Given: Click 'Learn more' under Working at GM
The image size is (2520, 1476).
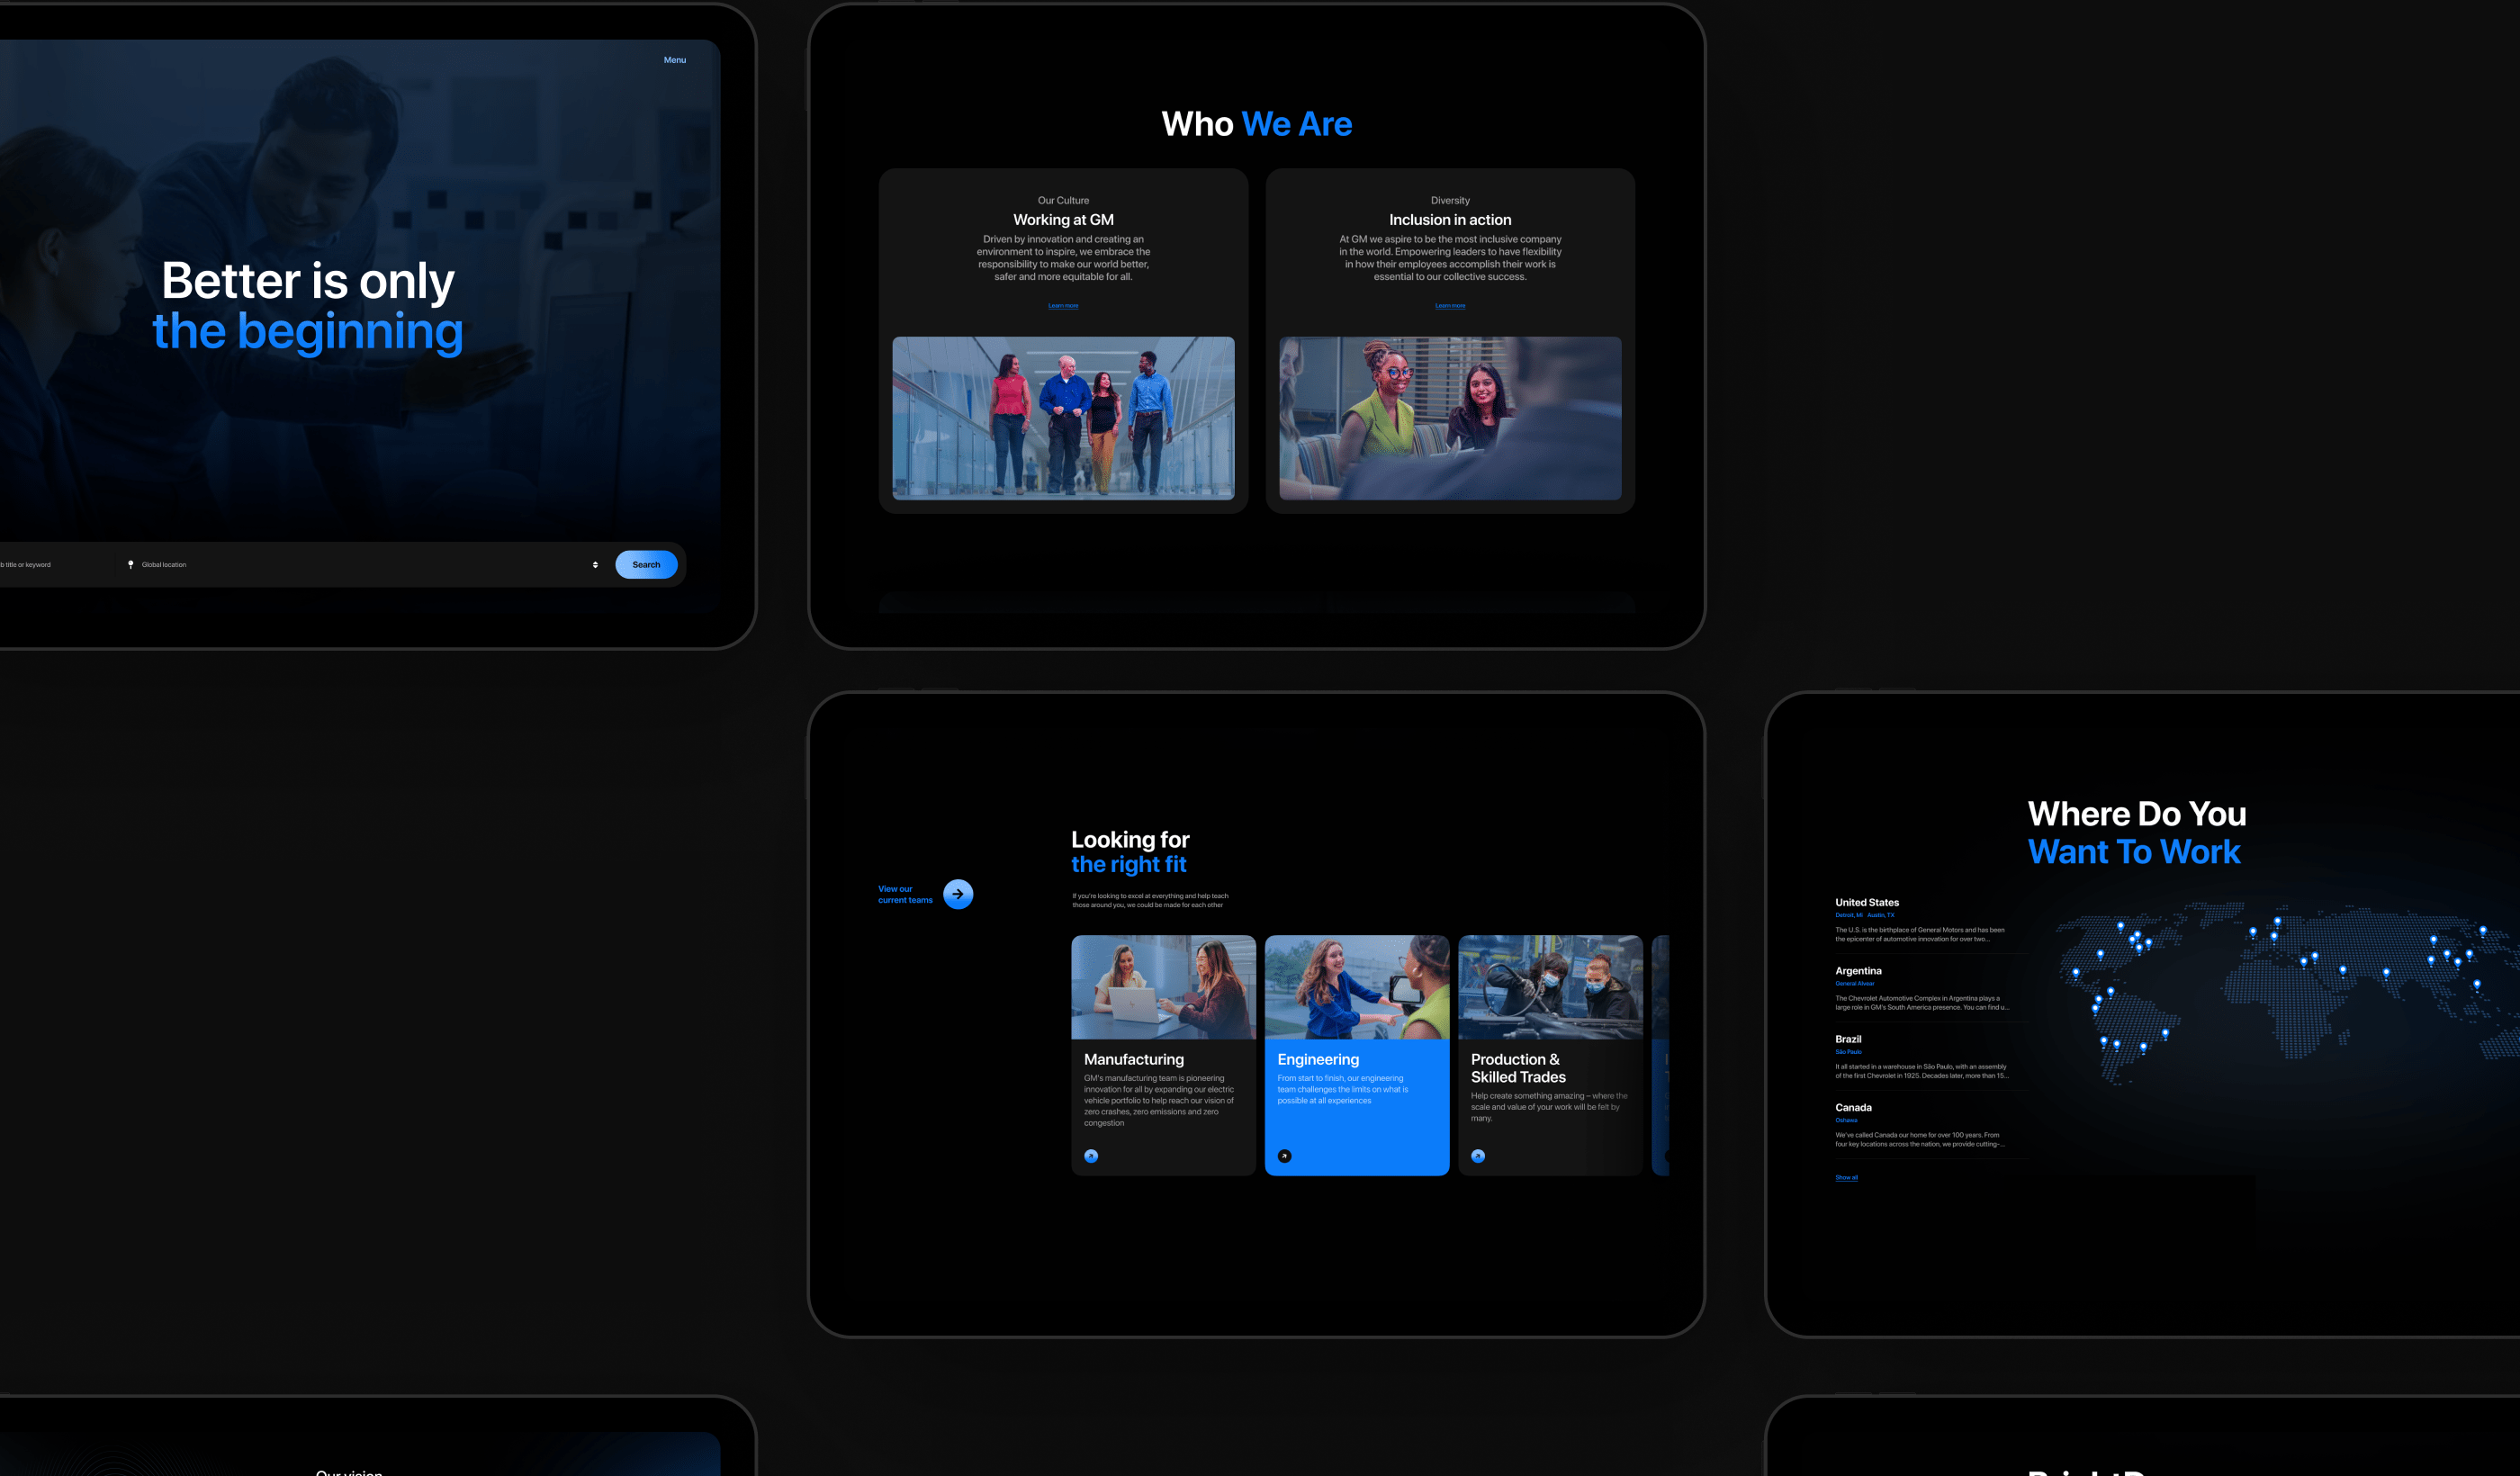Looking at the screenshot, I should [x=1063, y=305].
